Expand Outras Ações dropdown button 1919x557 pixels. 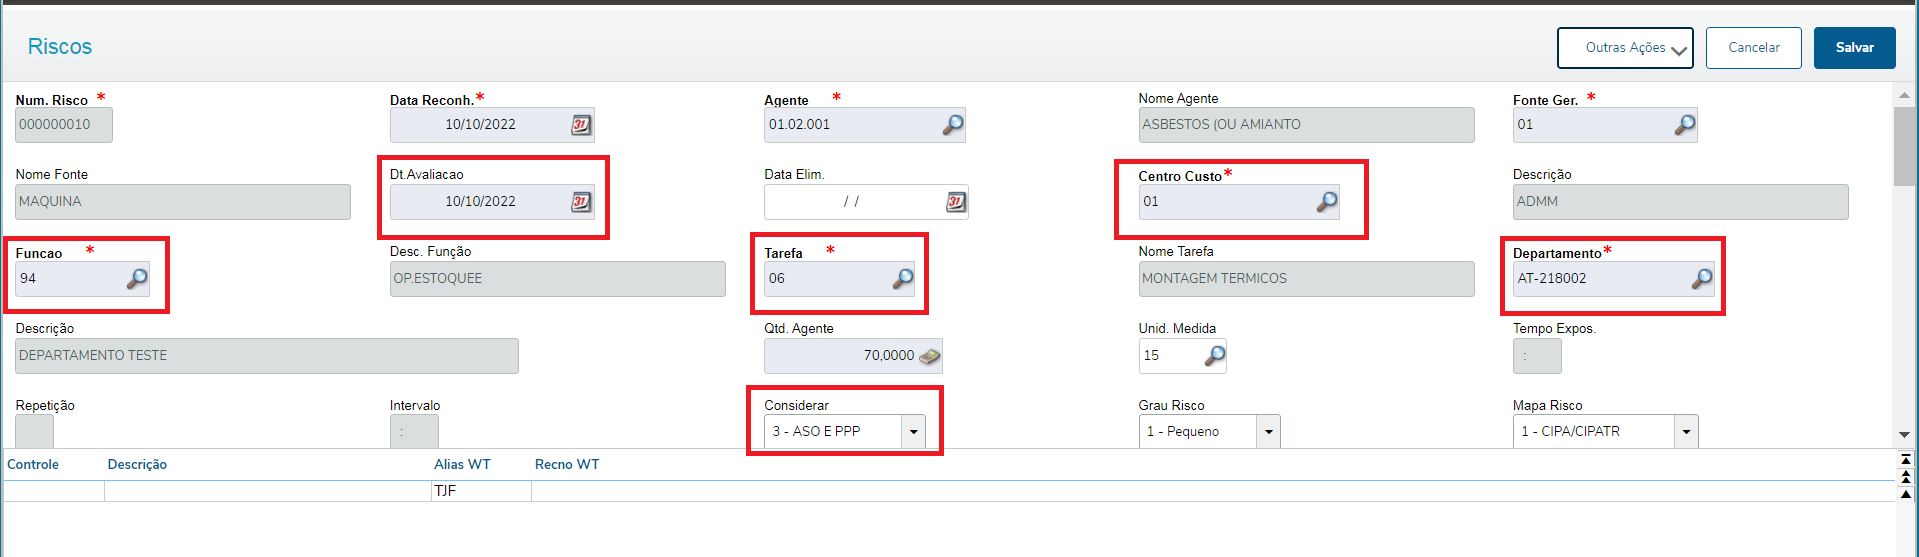point(1625,48)
